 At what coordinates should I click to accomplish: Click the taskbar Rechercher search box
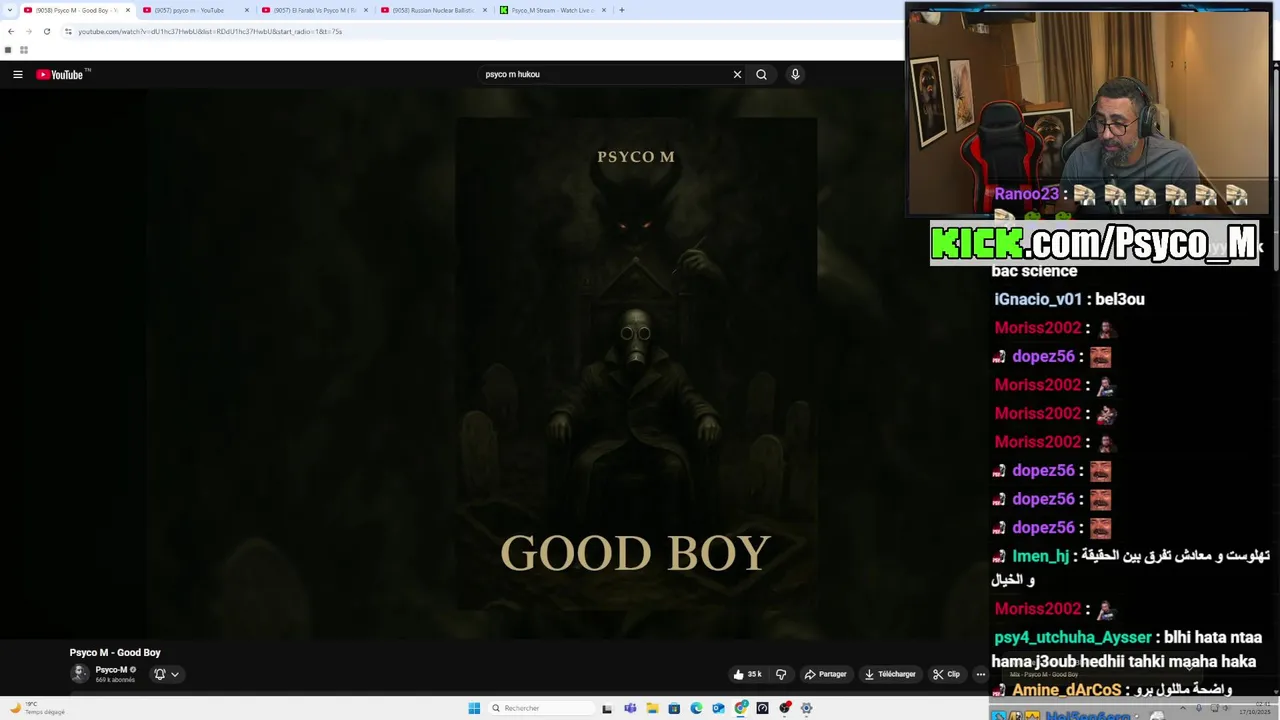(539, 708)
